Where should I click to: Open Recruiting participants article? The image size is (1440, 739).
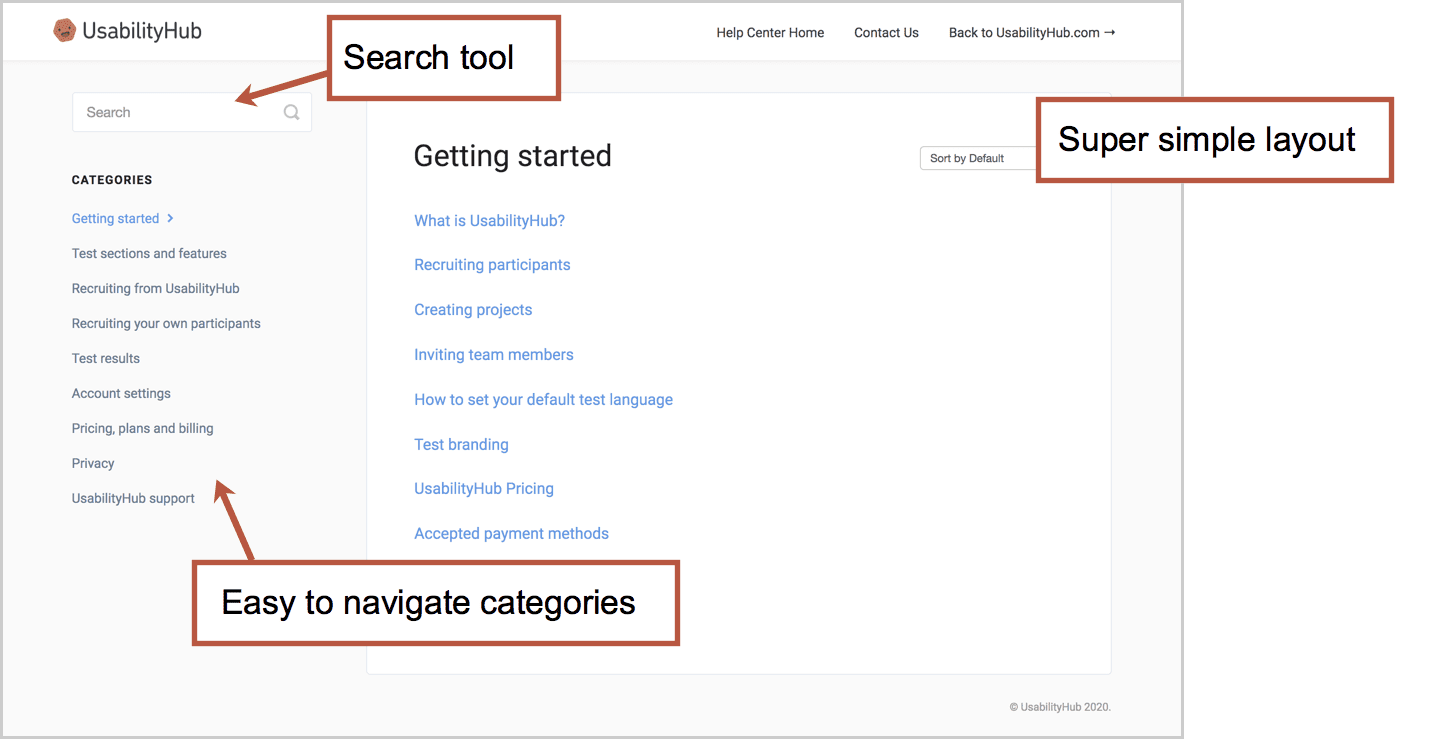[492, 265]
